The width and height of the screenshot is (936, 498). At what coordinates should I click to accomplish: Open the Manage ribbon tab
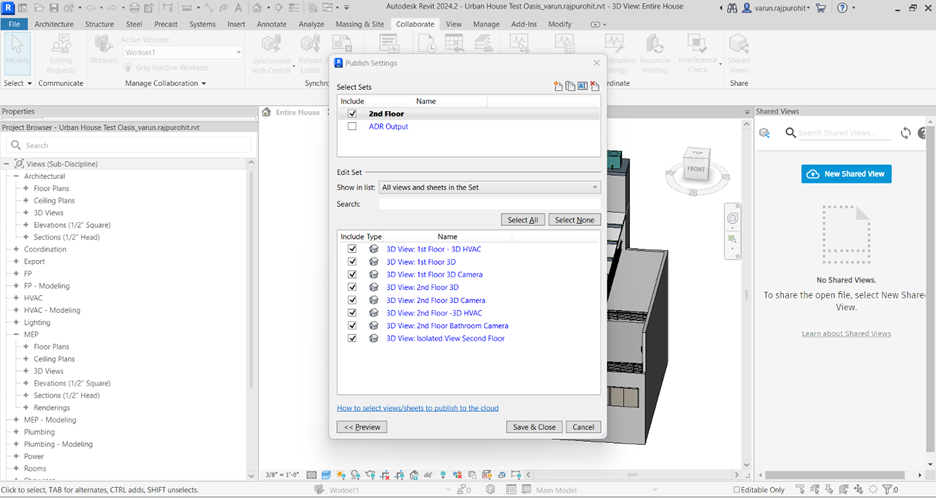pyautogui.click(x=486, y=24)
